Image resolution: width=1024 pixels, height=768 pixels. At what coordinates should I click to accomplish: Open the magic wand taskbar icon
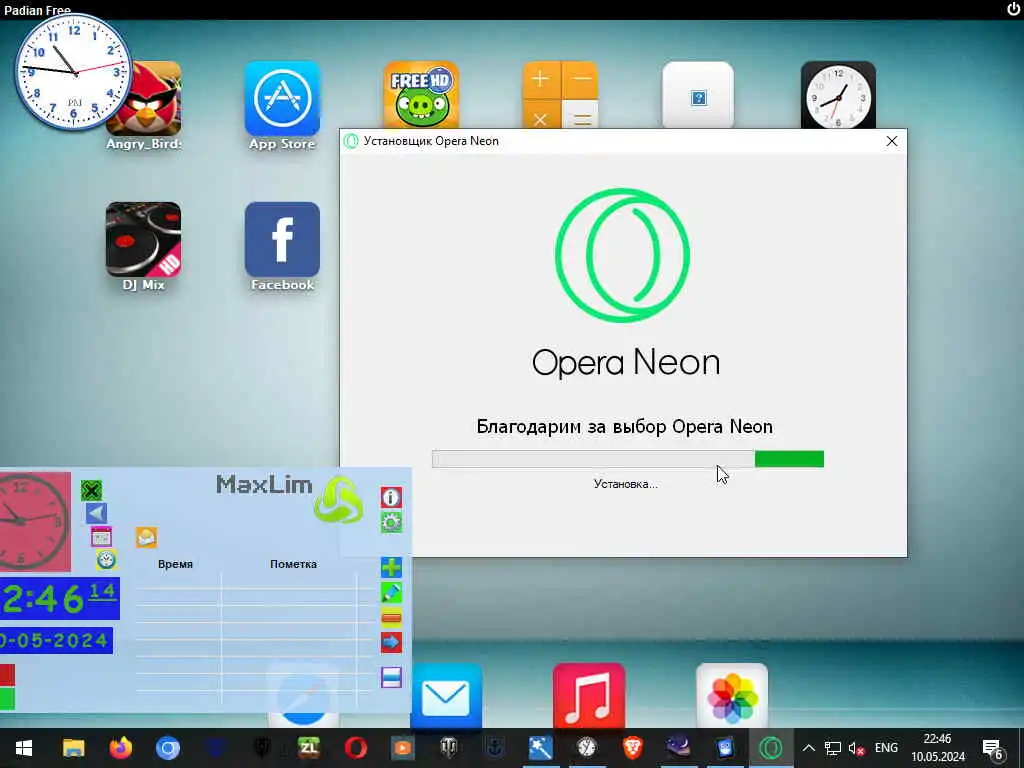[540, 748]
